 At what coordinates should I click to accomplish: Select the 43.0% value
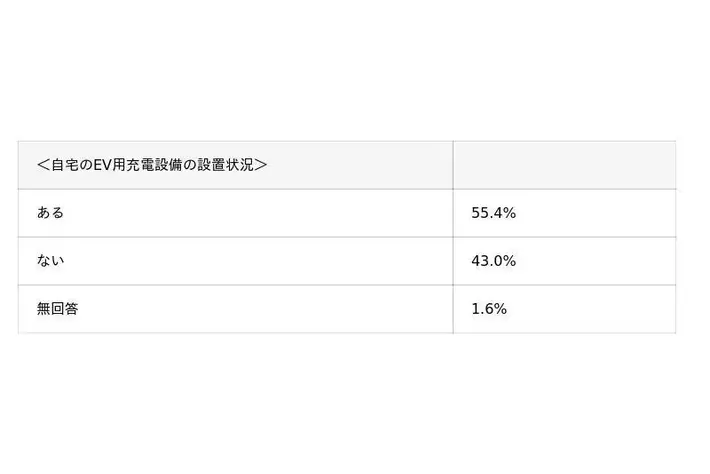pos(494,261)
